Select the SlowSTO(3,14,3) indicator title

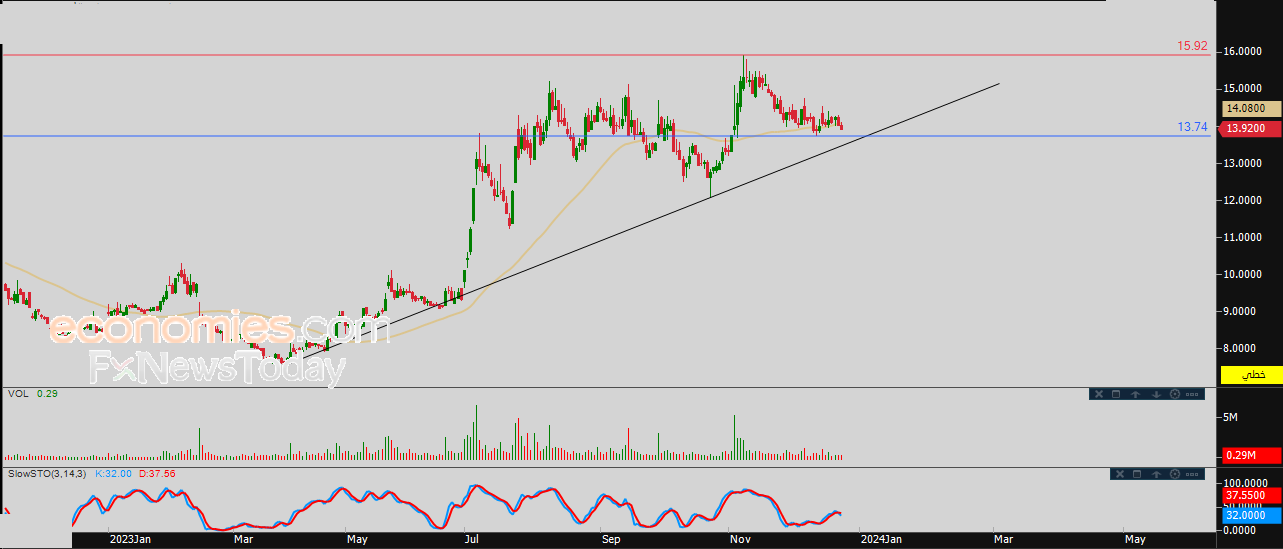tap(48, 473)
